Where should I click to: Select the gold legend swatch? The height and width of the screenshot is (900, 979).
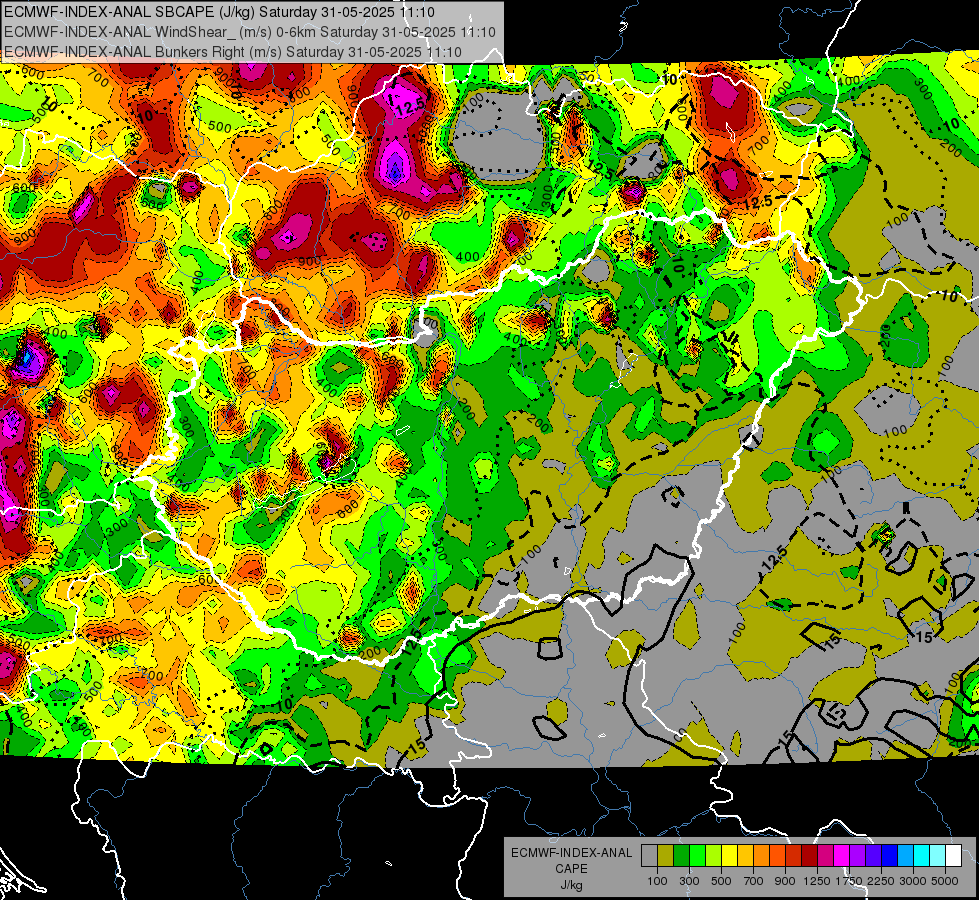click(745, 856)
